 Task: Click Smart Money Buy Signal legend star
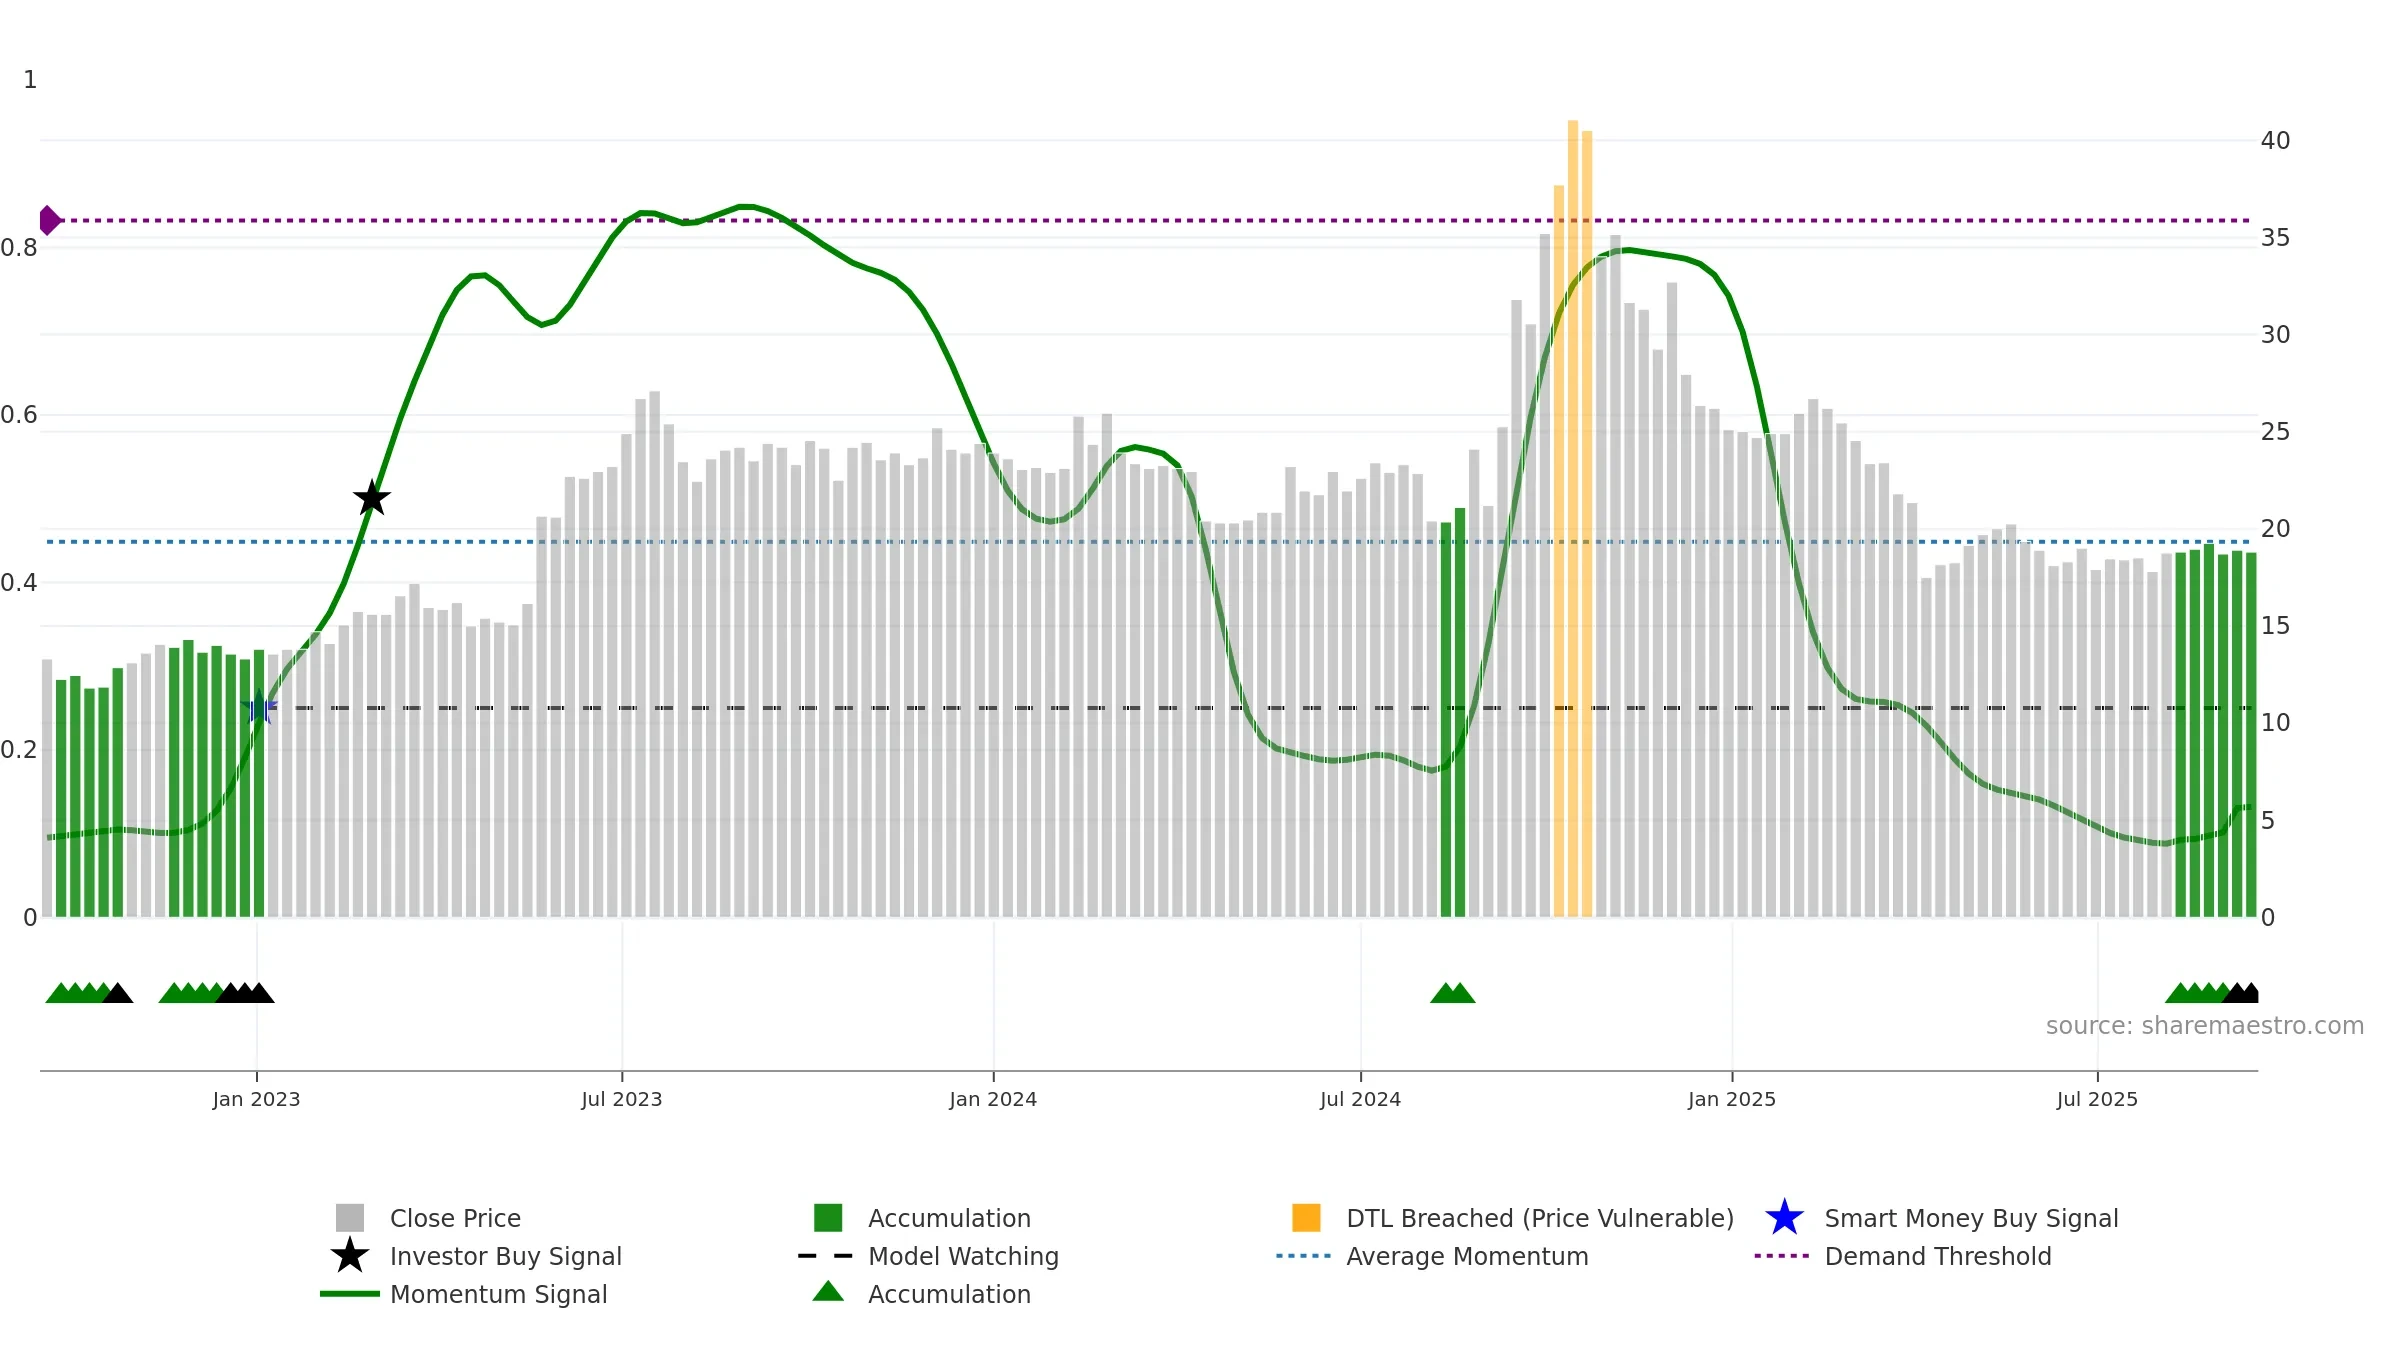pyautogui.click(x=1784, y=1218)
